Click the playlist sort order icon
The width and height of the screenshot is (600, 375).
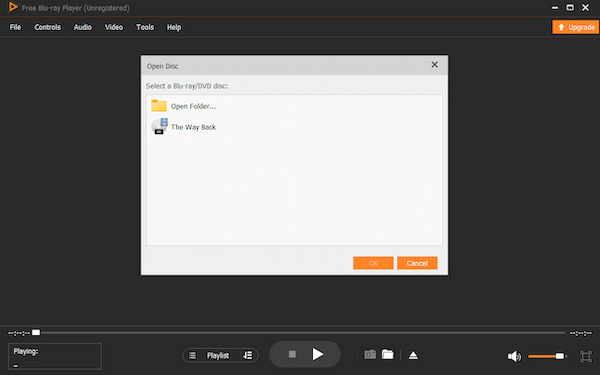[248, 355]
